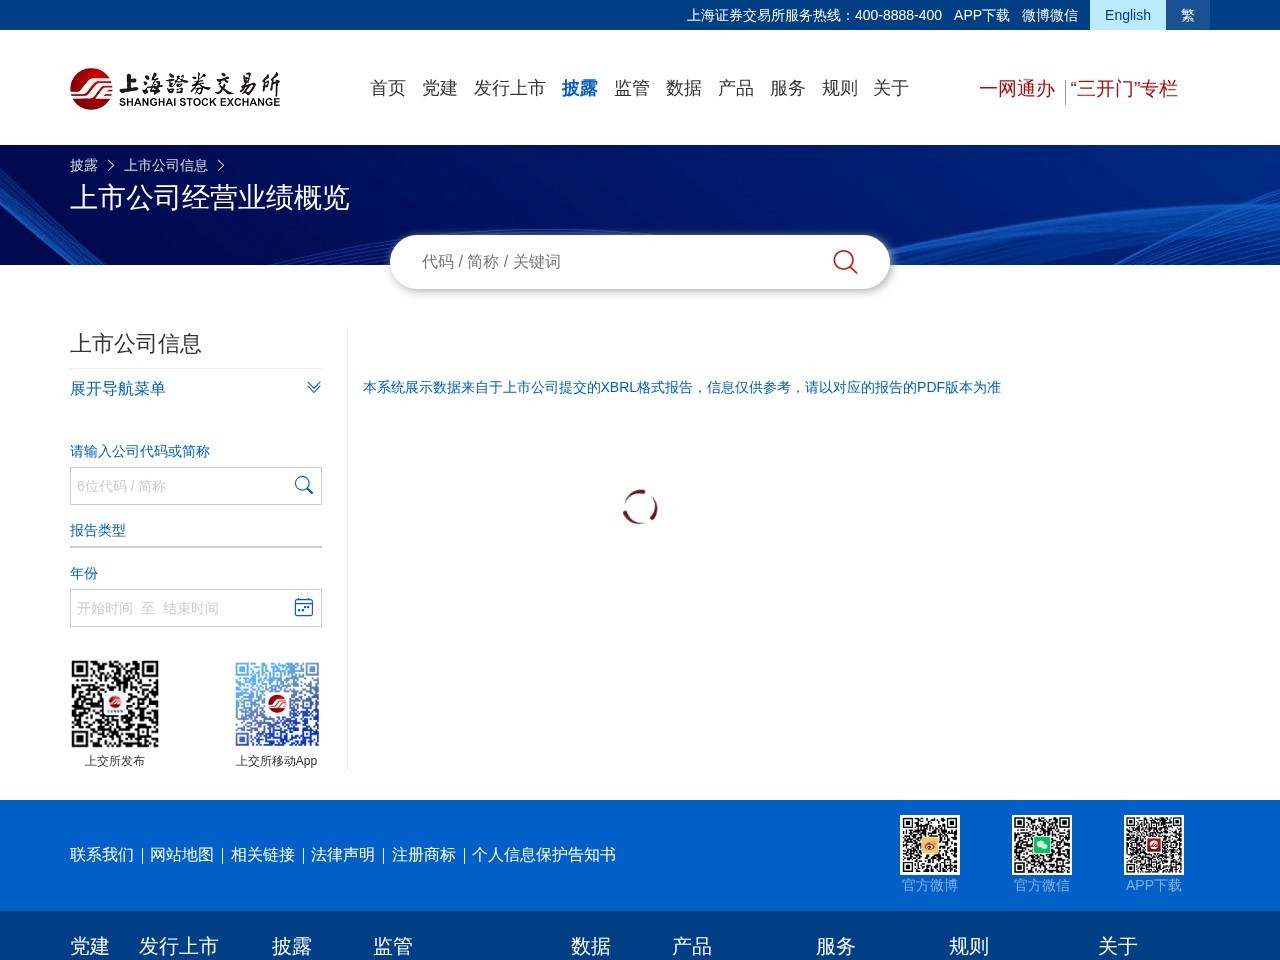The width and height of the screenshot is (1280, 960).
Task: Click the 注册商标 footer link
Action: (424, 855)
